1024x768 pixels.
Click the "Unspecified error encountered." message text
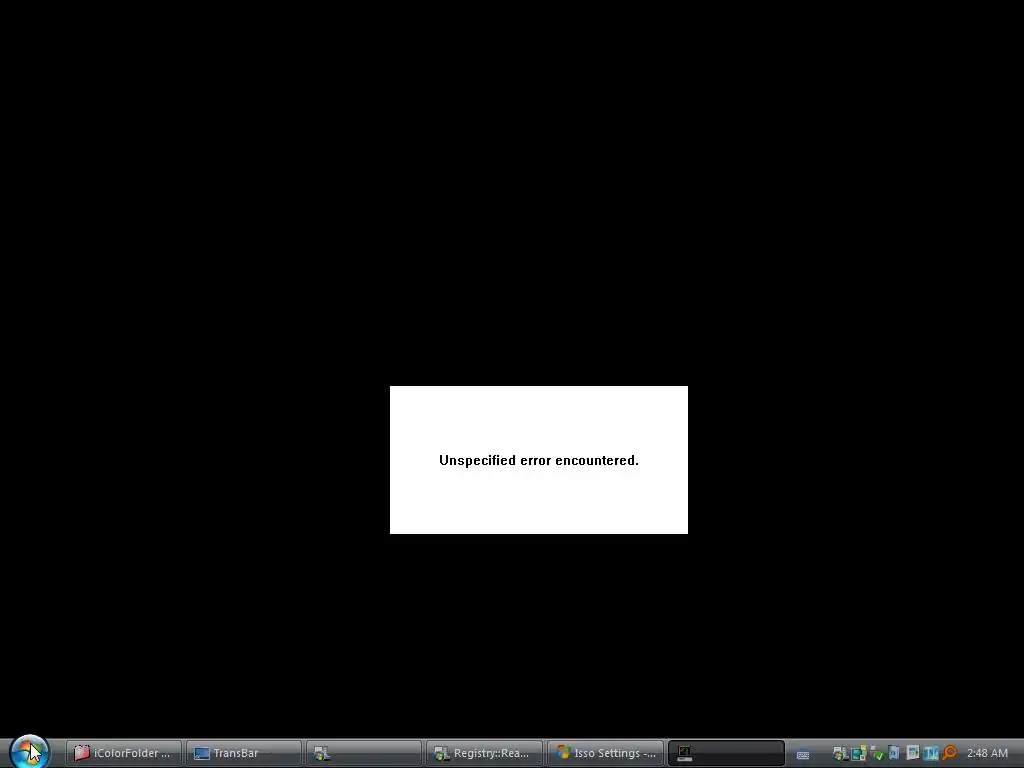[539, 460]
